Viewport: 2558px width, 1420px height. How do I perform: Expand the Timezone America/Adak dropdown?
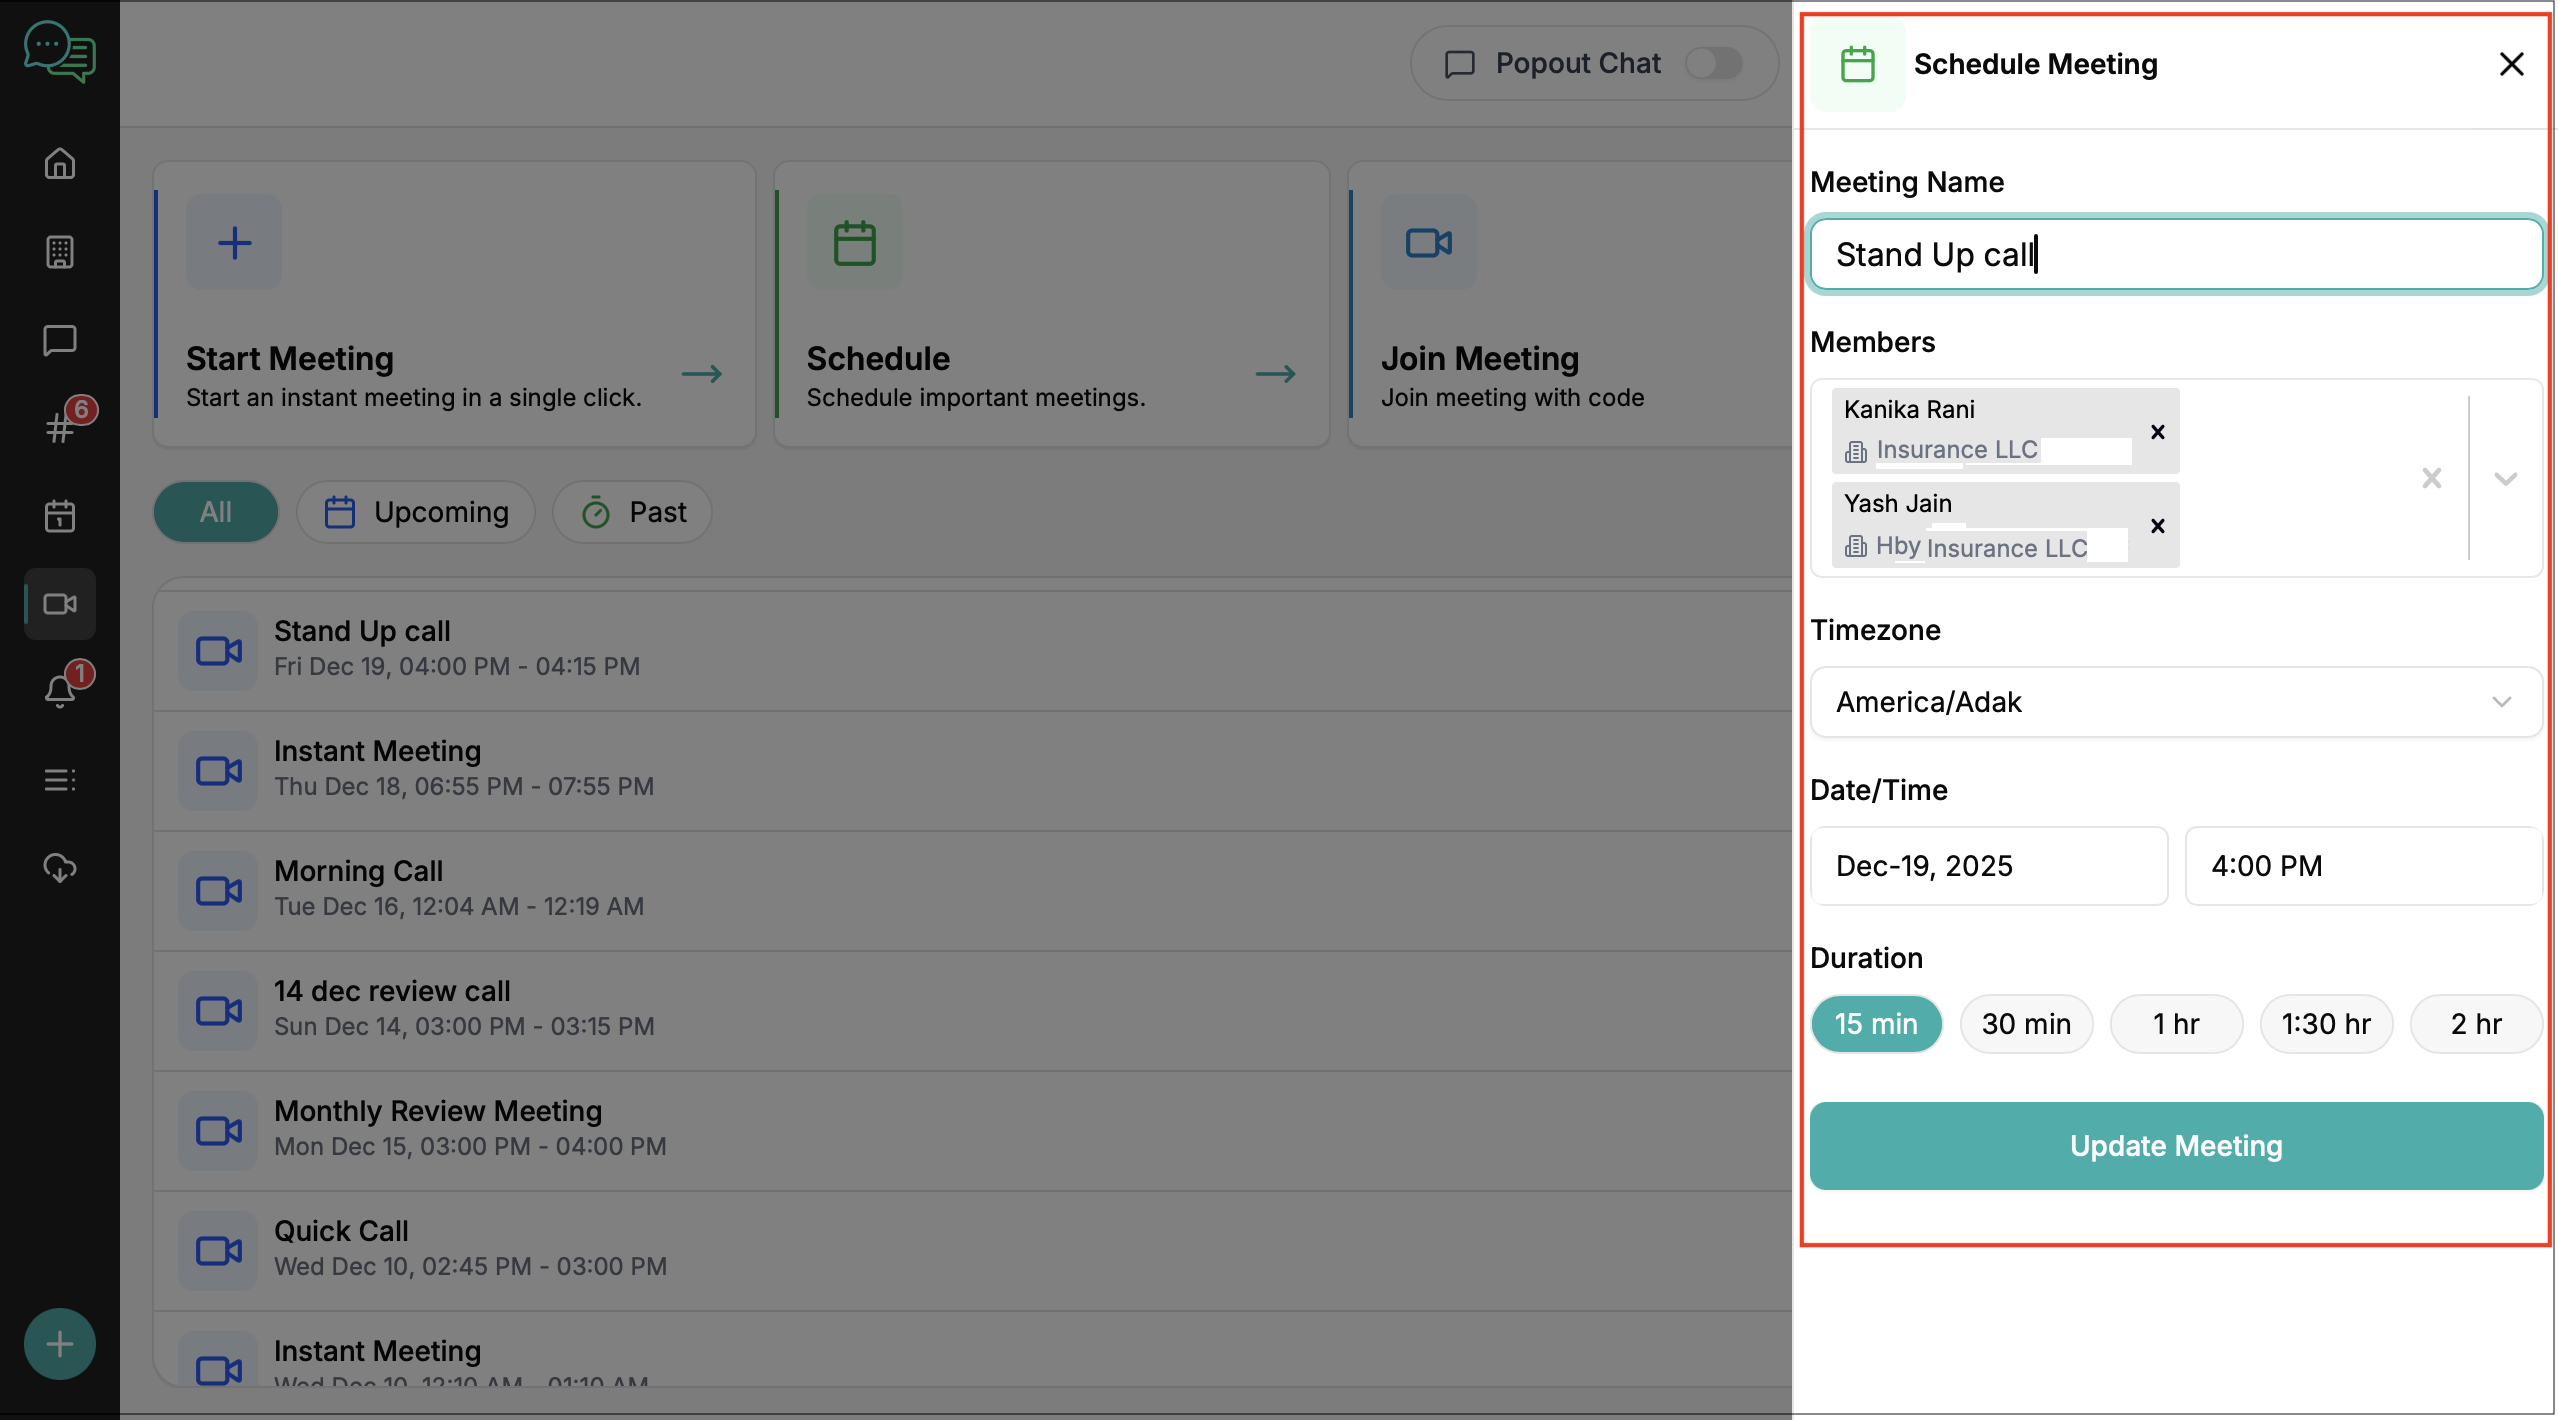point(2501,702)
